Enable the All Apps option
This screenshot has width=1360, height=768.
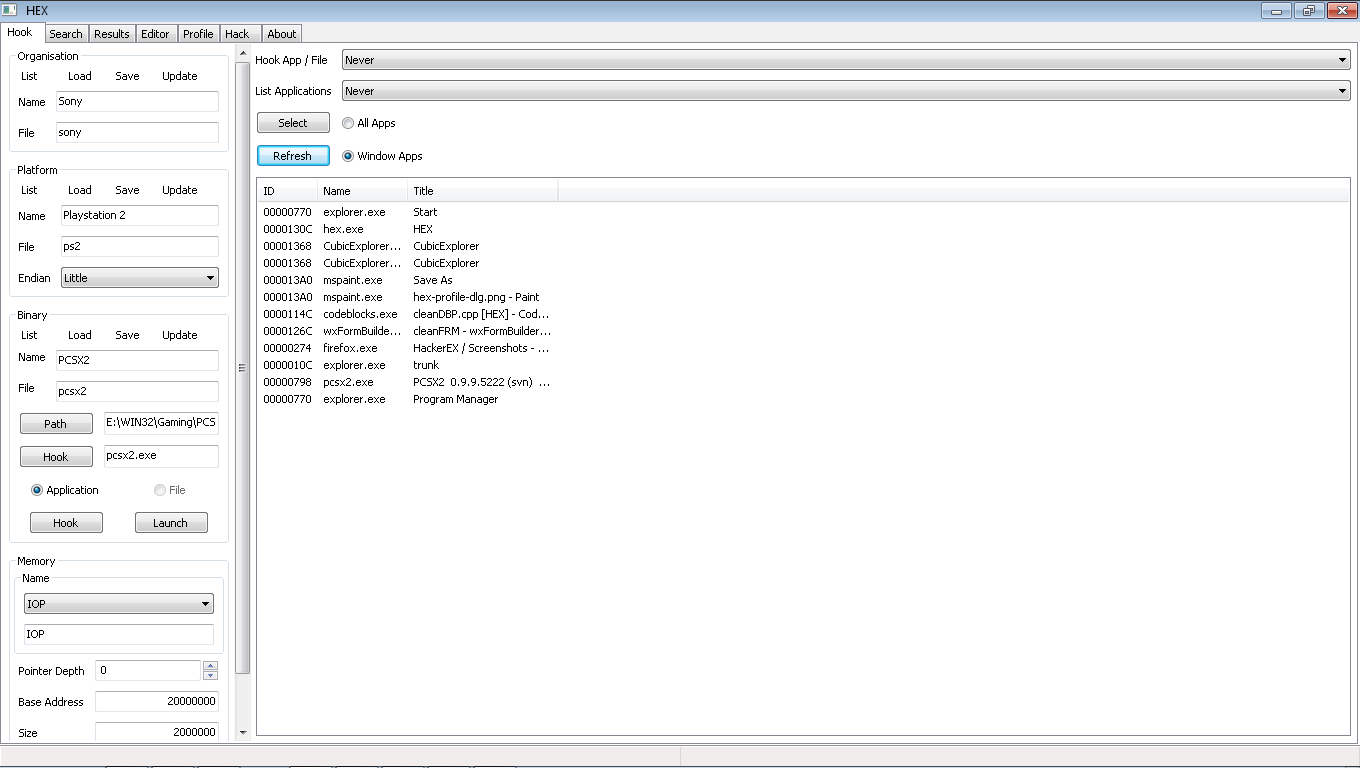tap(348, 122)
